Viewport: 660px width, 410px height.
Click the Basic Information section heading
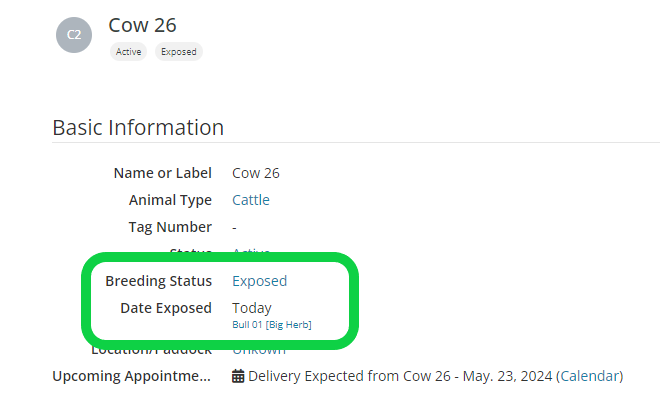[138, 128]
